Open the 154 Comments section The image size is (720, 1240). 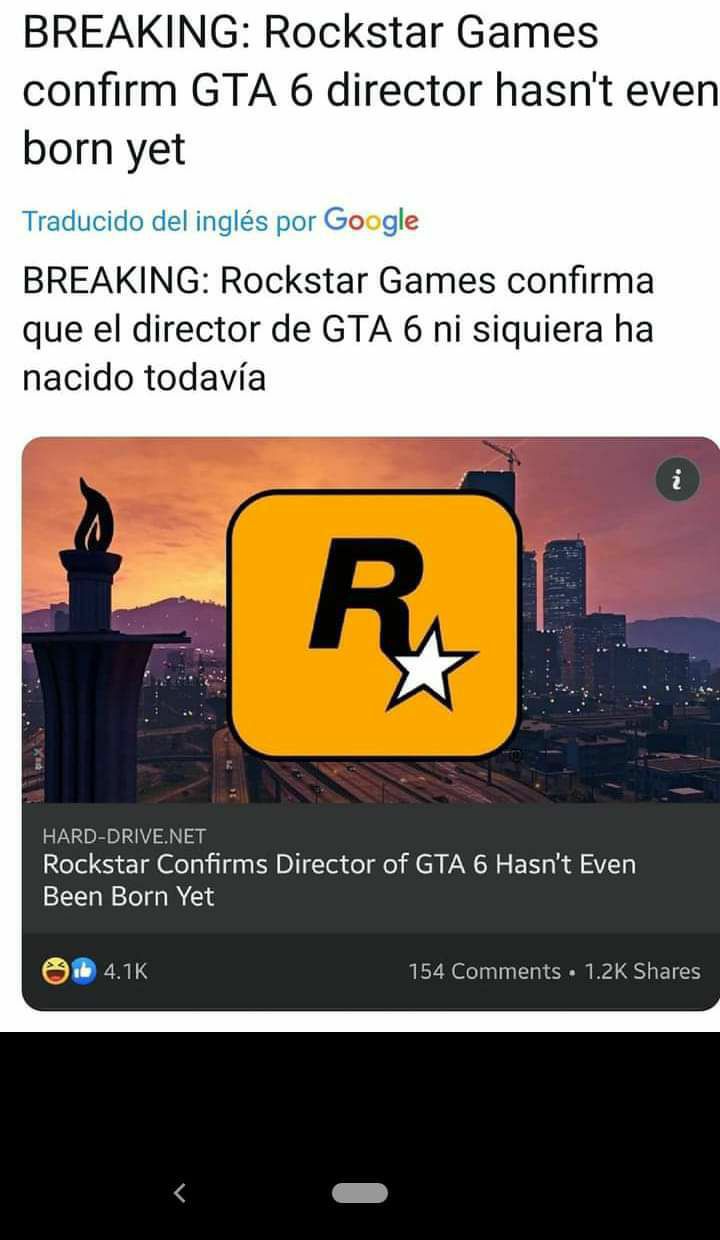[485, 971]
